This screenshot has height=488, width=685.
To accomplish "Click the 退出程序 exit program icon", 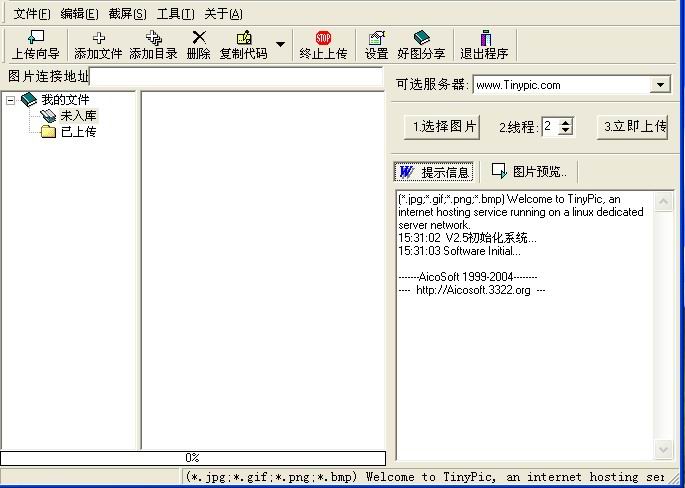I will point(484,45).
